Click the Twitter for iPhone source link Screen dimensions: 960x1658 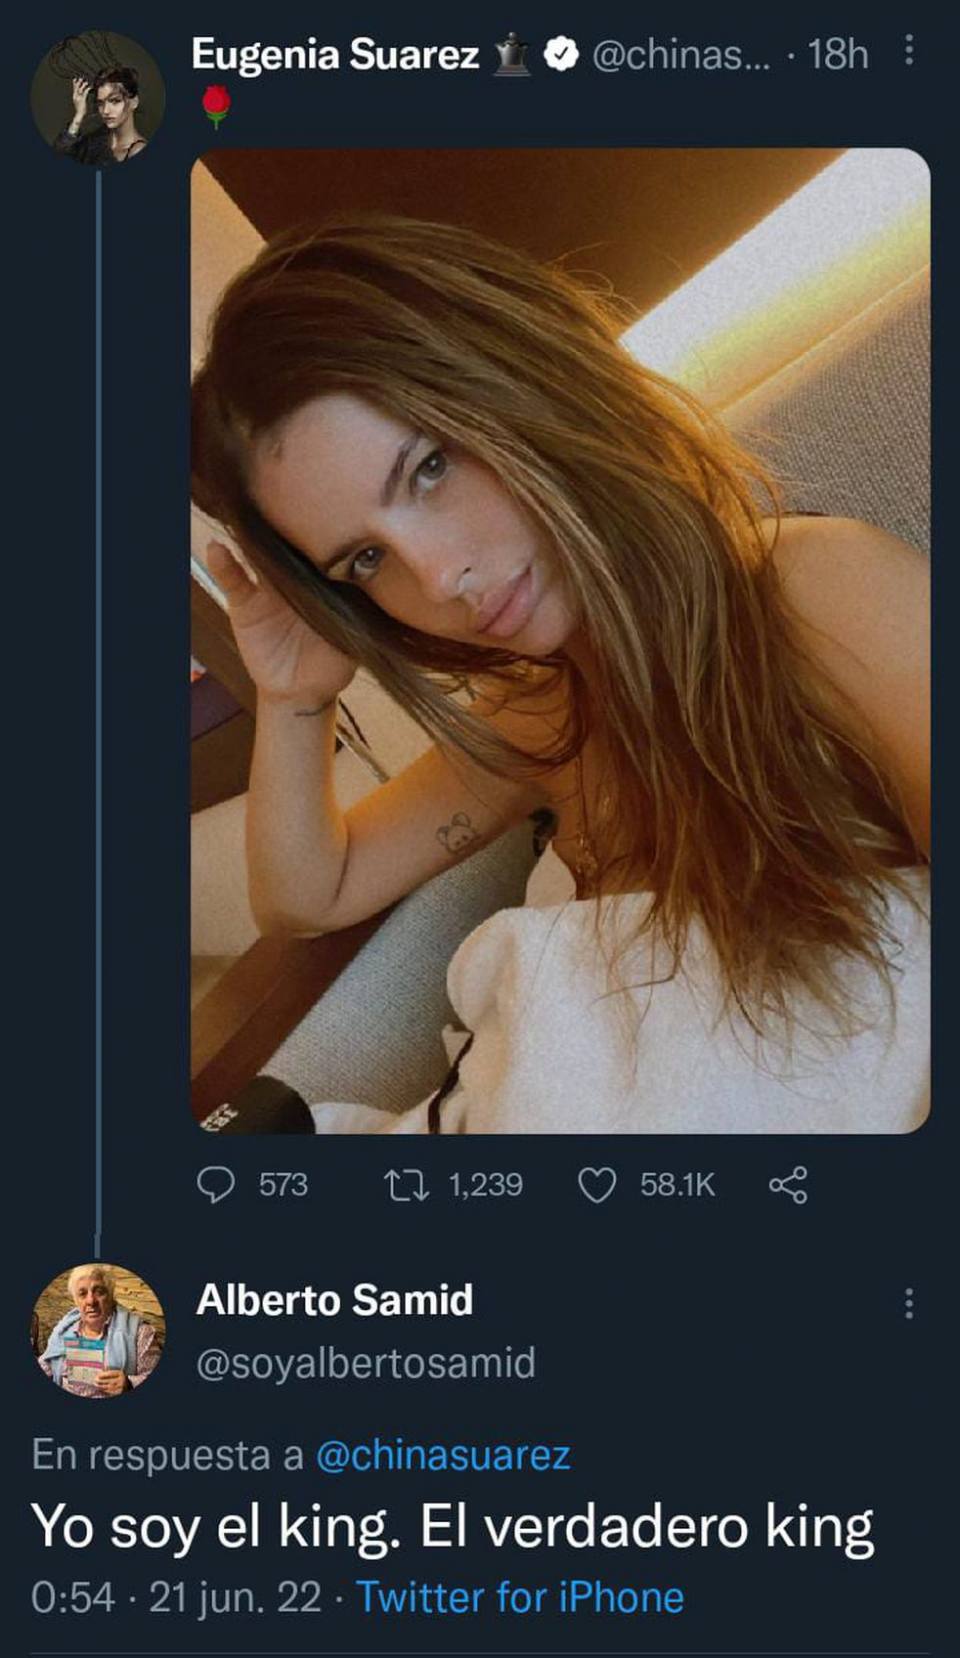[x=520, y=1597]
